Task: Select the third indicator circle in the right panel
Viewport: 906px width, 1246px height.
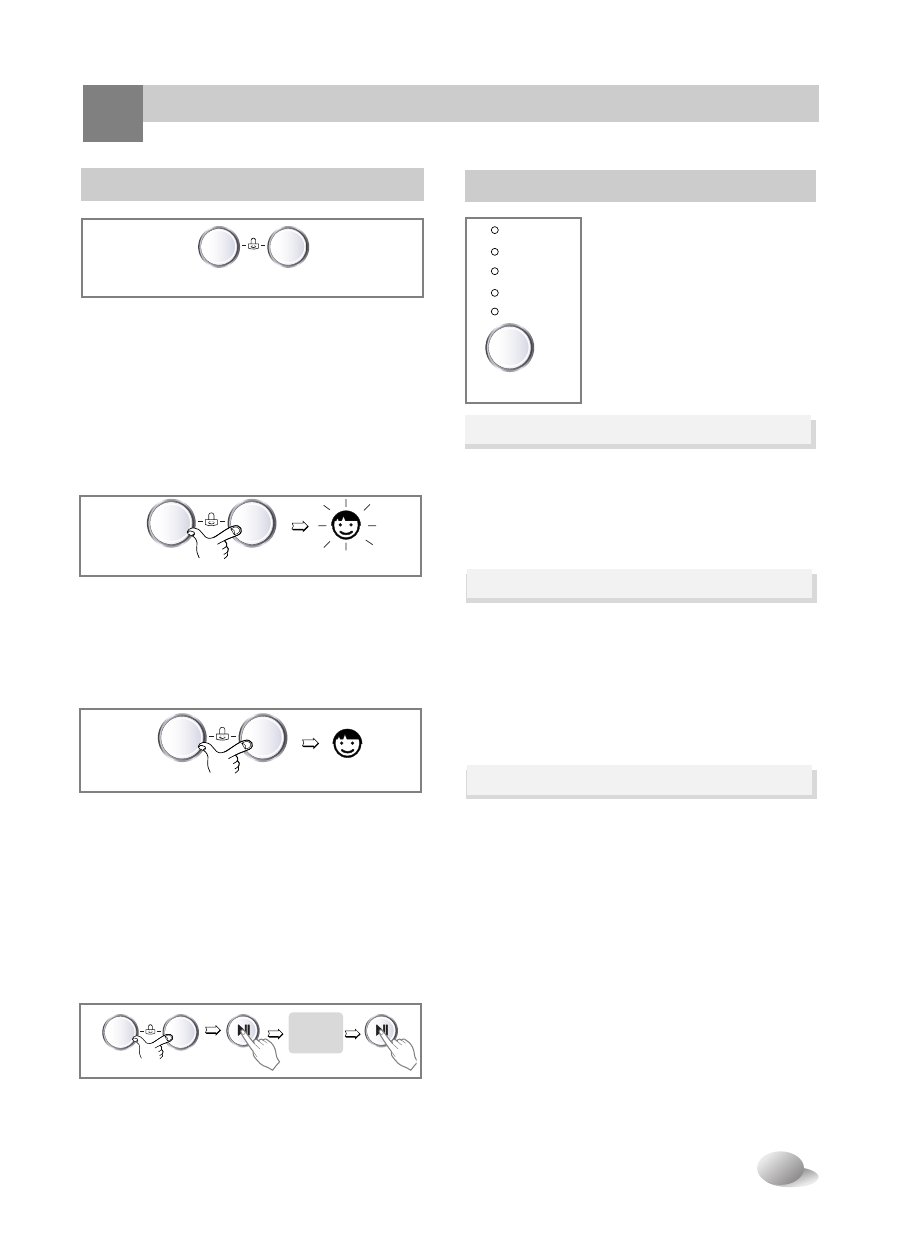Action: 494,271
